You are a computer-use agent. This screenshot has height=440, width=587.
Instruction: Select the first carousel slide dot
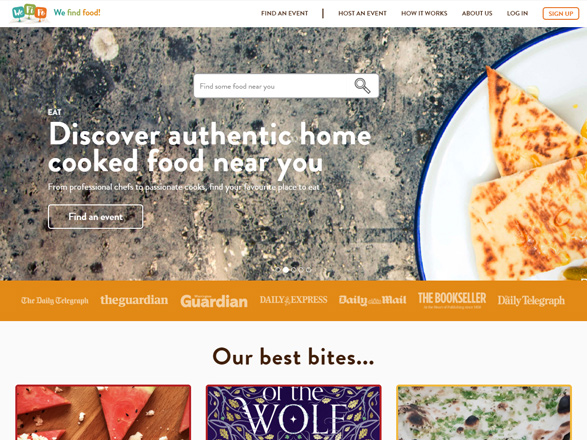278,270
